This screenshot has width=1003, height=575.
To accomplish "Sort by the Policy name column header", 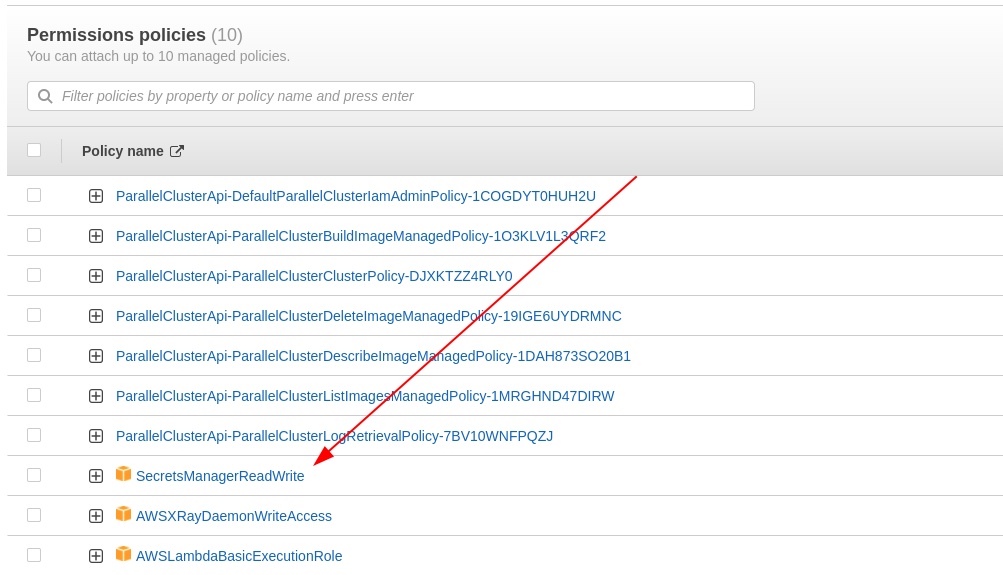I will pos(122,151).
